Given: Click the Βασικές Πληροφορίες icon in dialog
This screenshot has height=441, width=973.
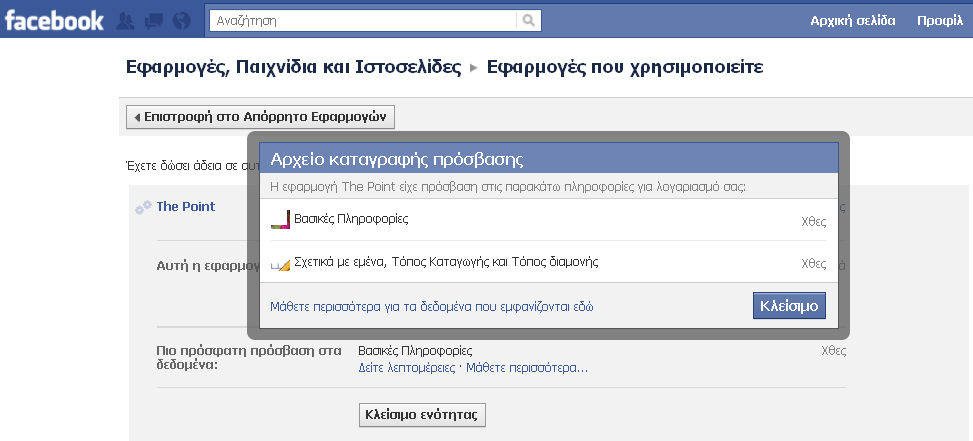Looking at the screenshot, I should (280, 221).
